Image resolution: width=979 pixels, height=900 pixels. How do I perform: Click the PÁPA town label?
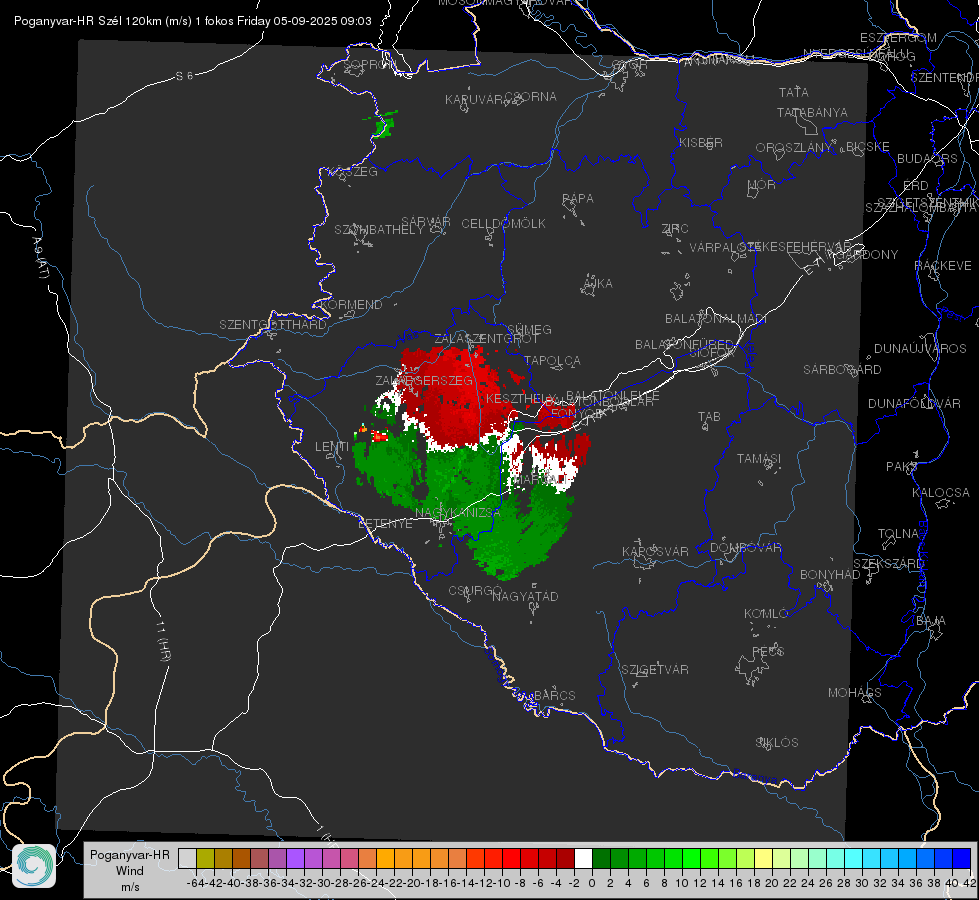tap(578, 198)
